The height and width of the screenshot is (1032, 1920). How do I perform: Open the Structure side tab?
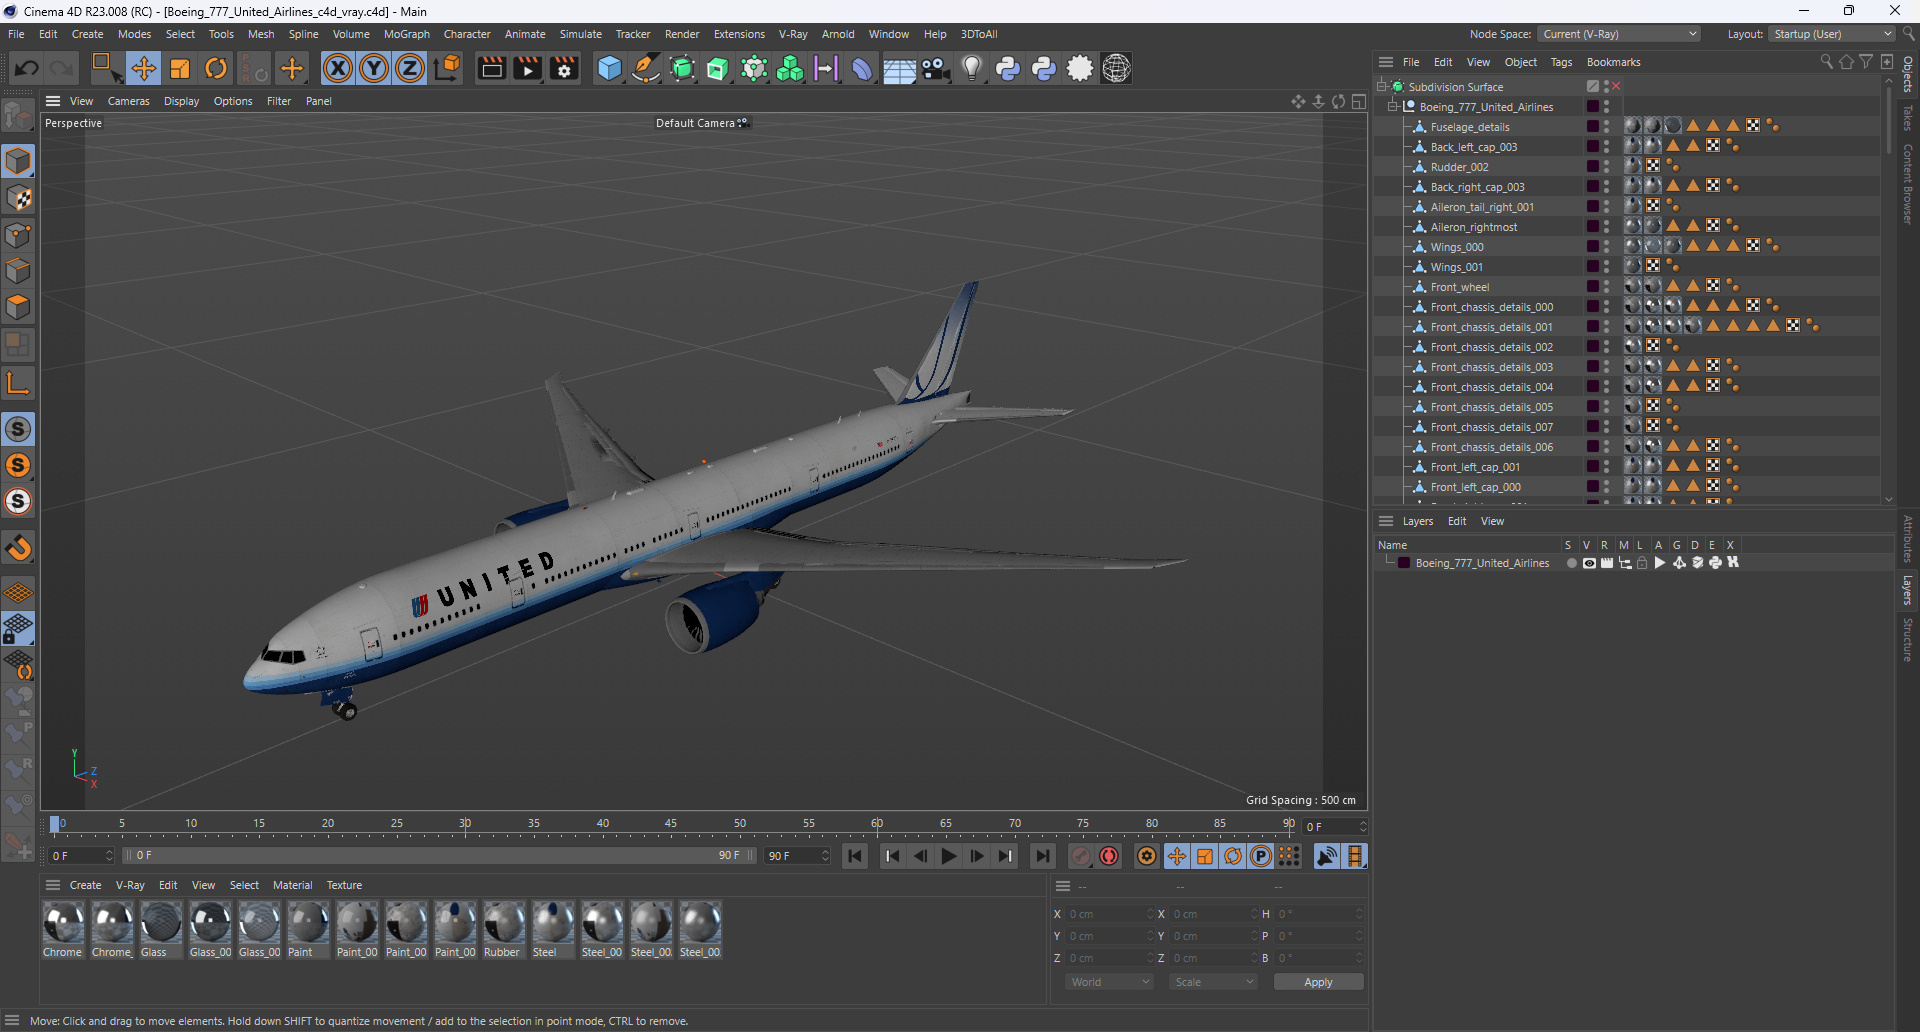(x=1908, y=640)
